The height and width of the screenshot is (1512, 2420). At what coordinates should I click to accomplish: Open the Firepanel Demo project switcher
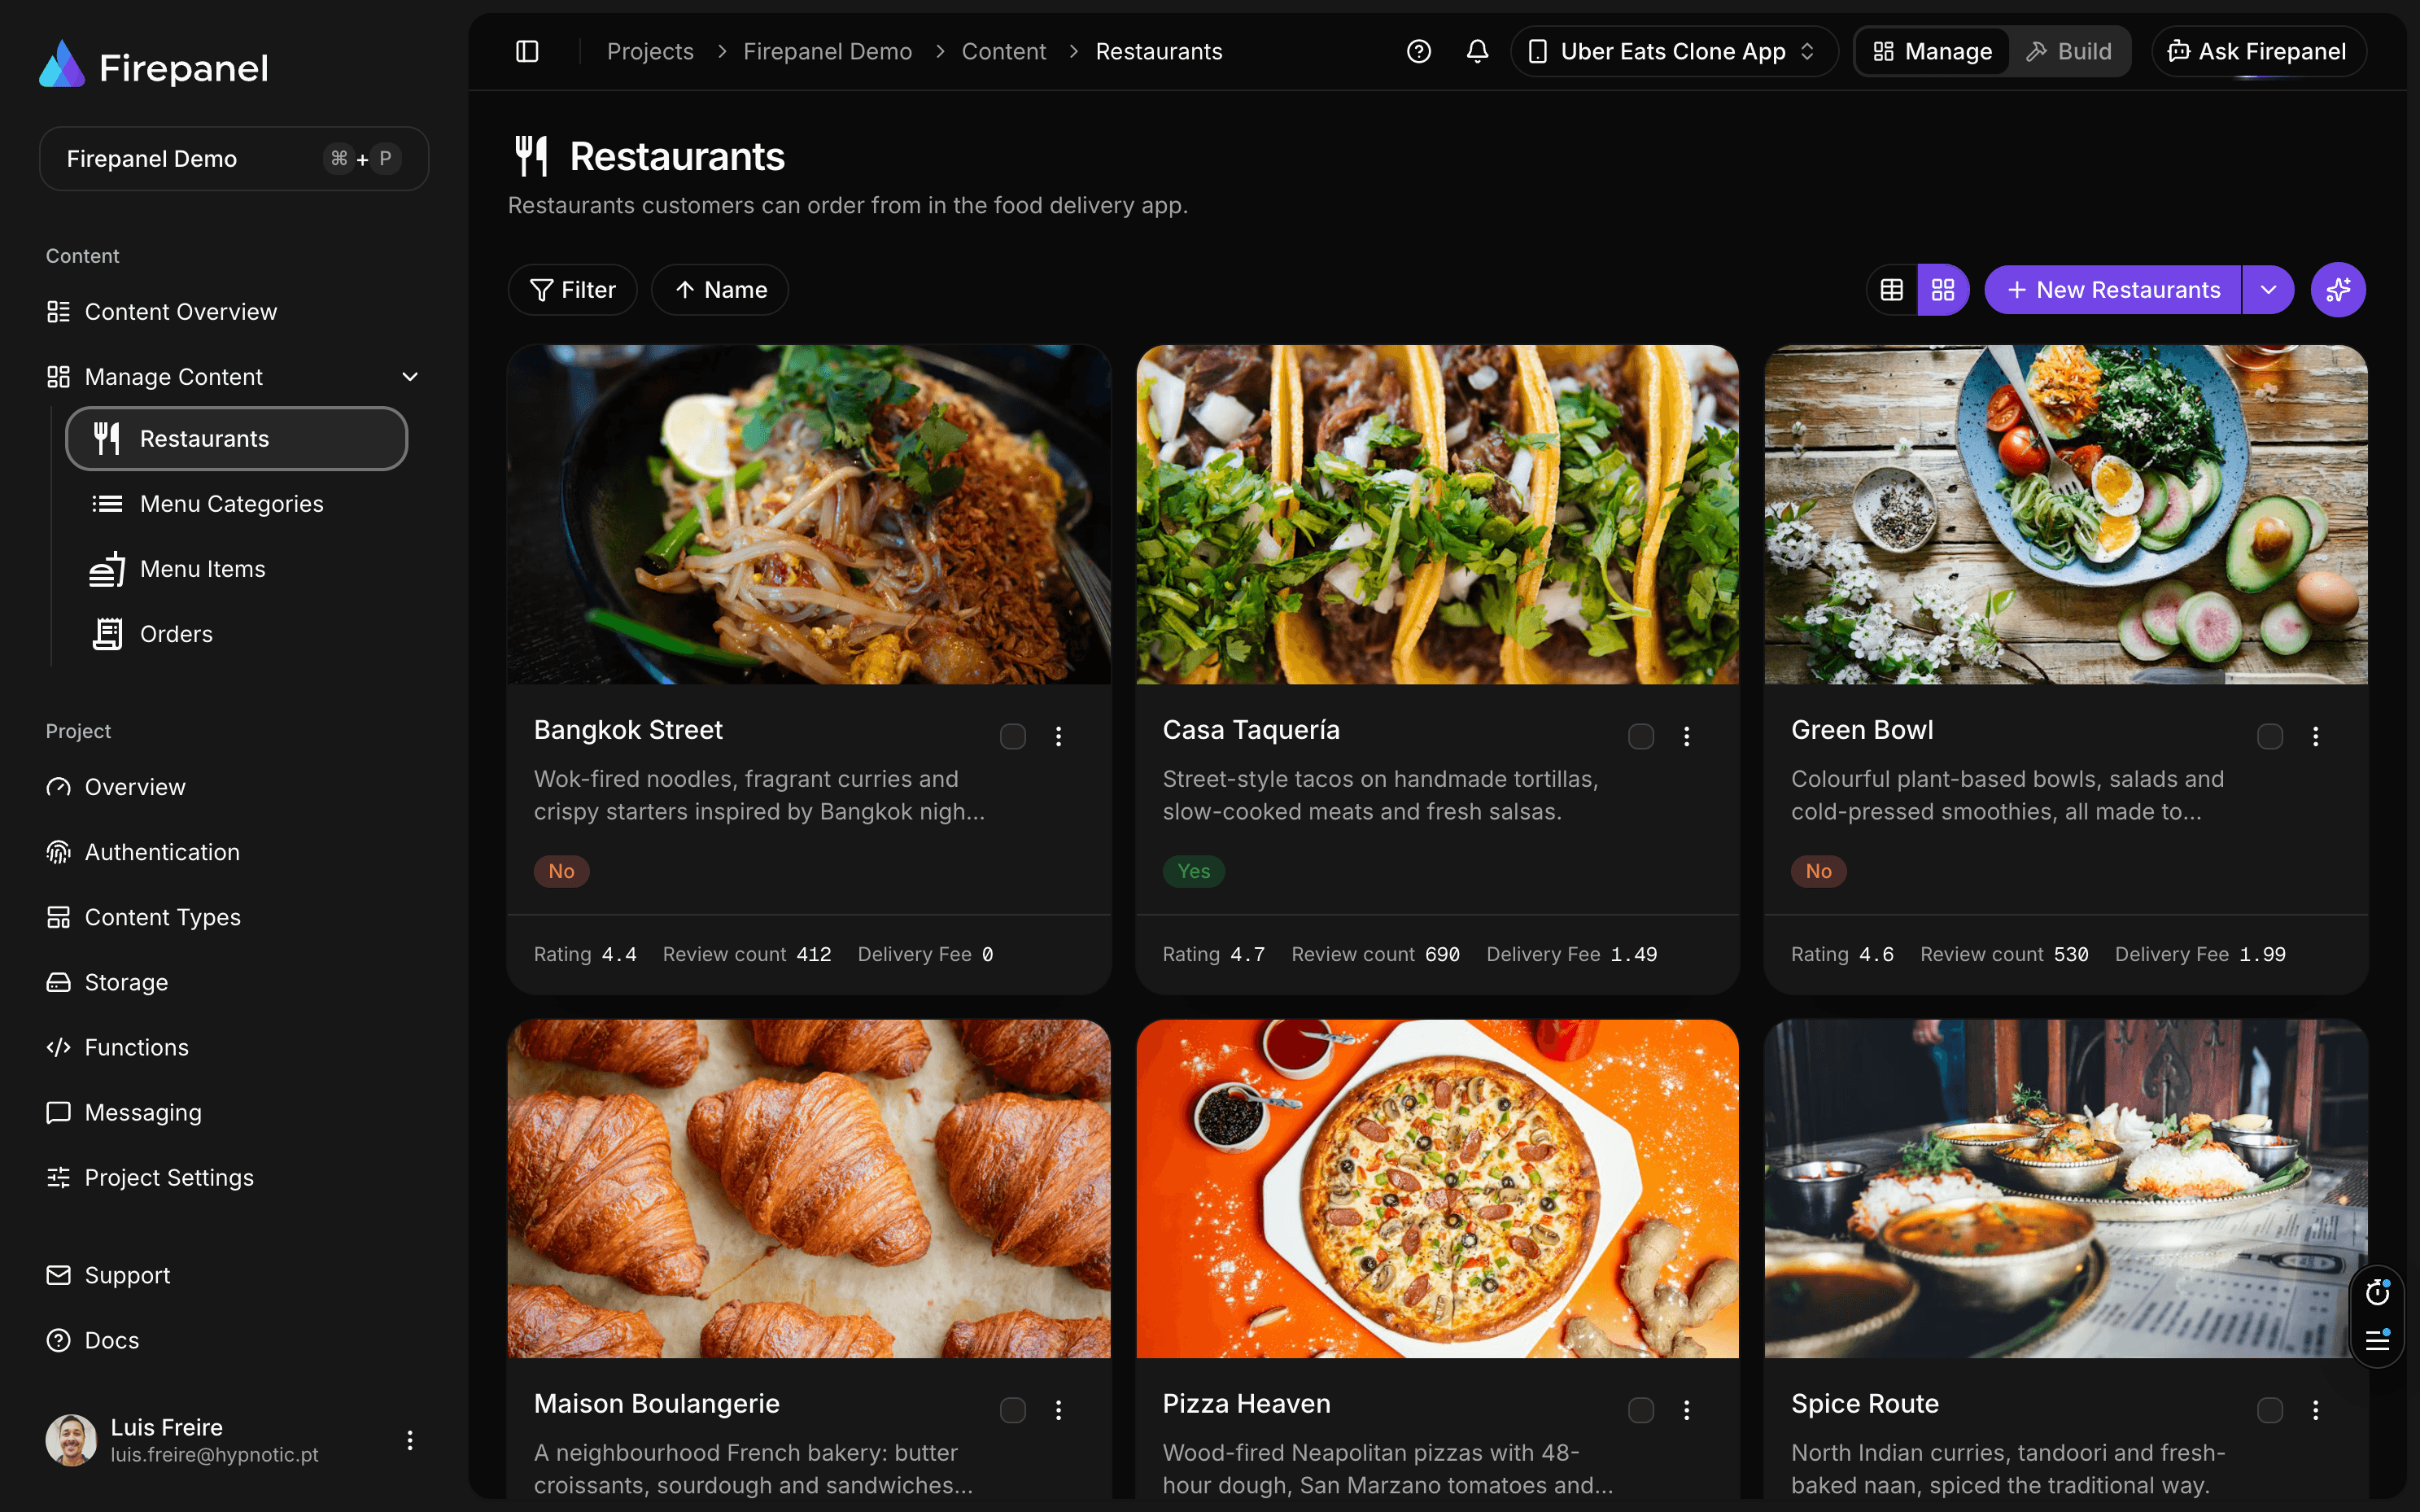[x=234, y=158]
